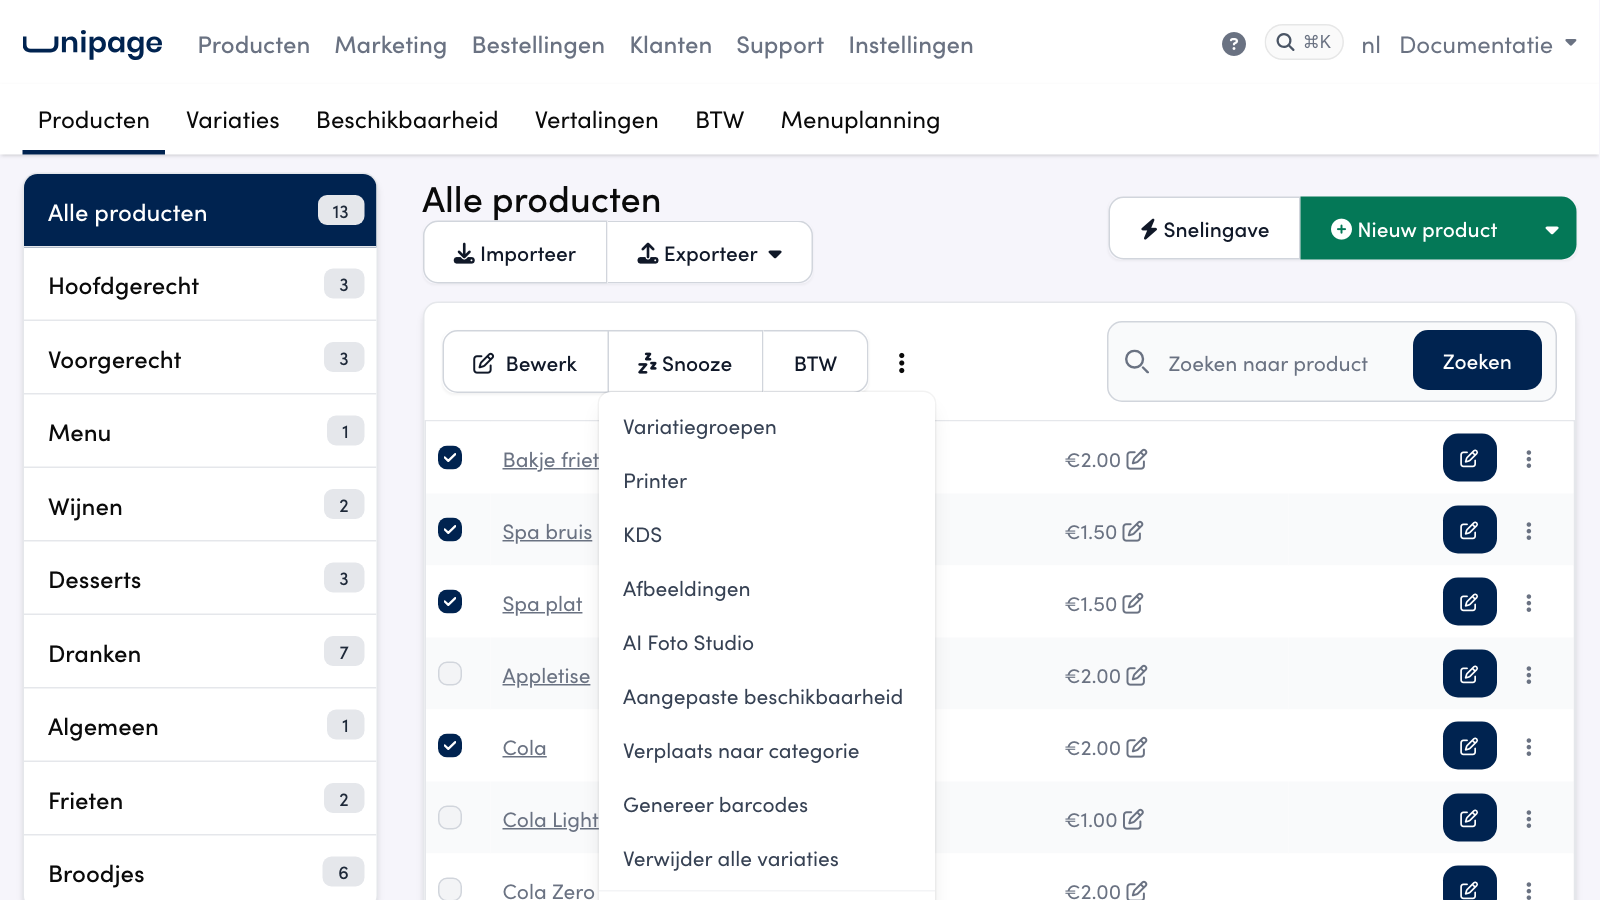Click blue edit icon for Spa bruis

click(x=1469, y=530)
